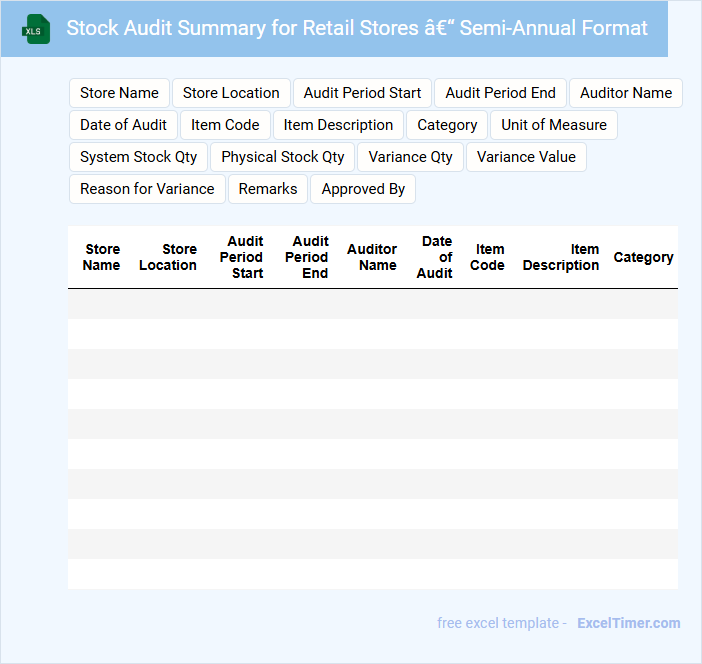Screen dimensions: 702x664
Task: Select the Reason for Variance tag
Action: [147, 189]
